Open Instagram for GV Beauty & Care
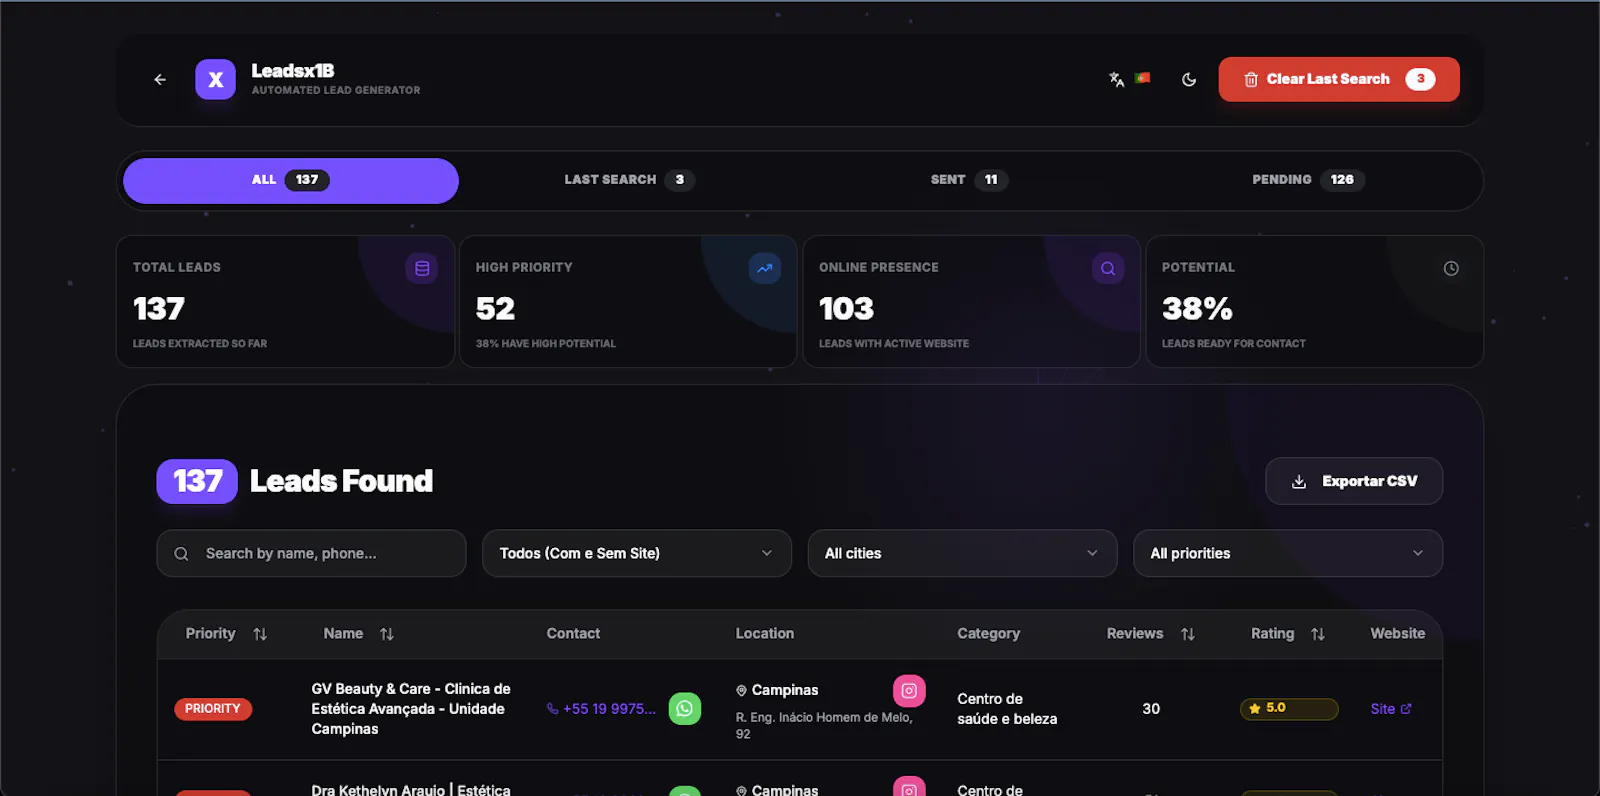This screenshot has height=796, width=1600. pyautogui.click(x=909, y=691)
